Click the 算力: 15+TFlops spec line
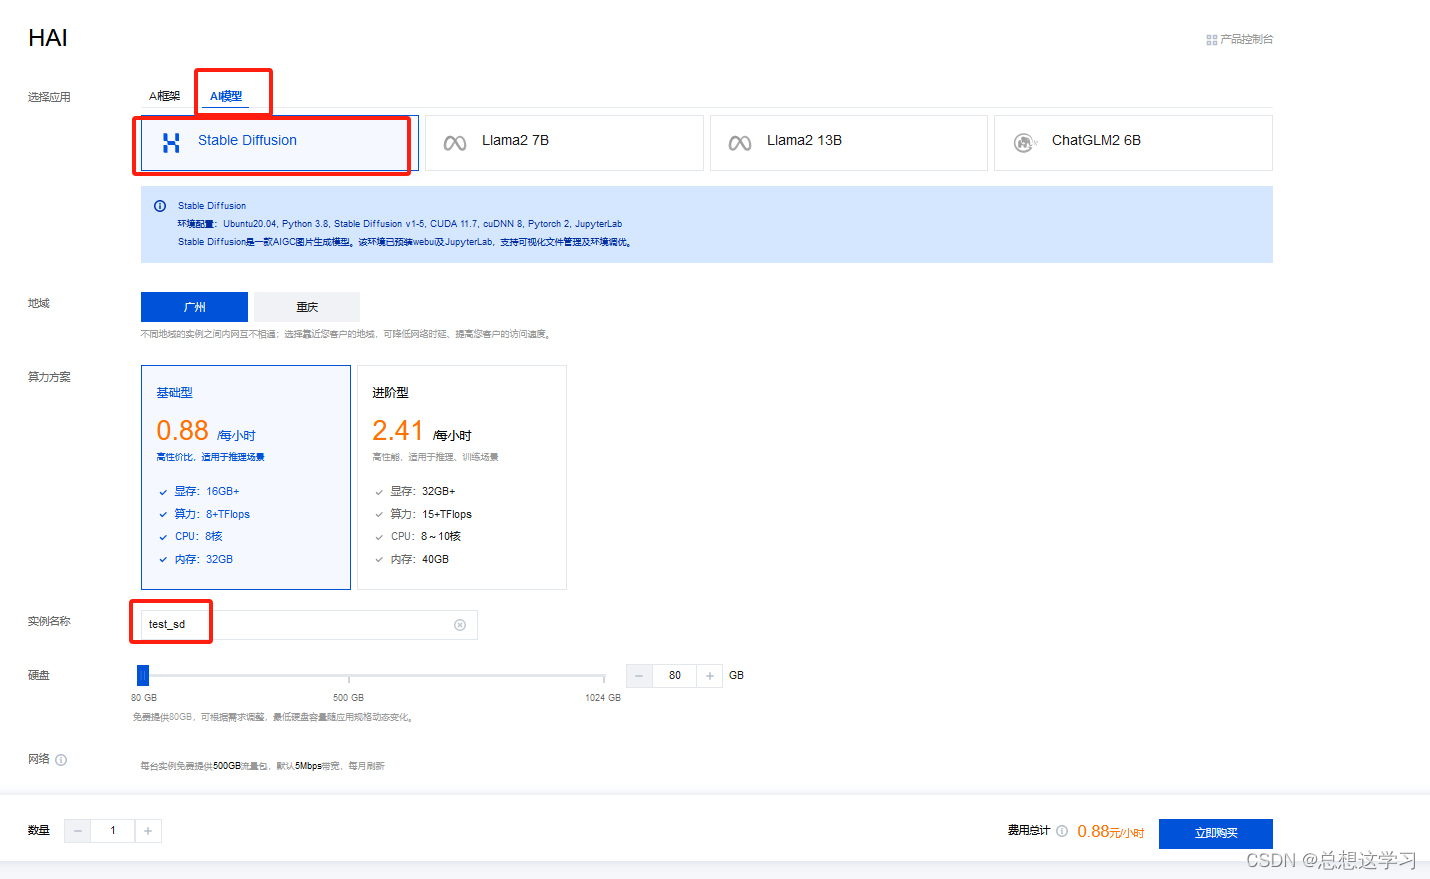Image resolution: width=1430 pixels, height=879 pixels. click(x=431, y=514)
